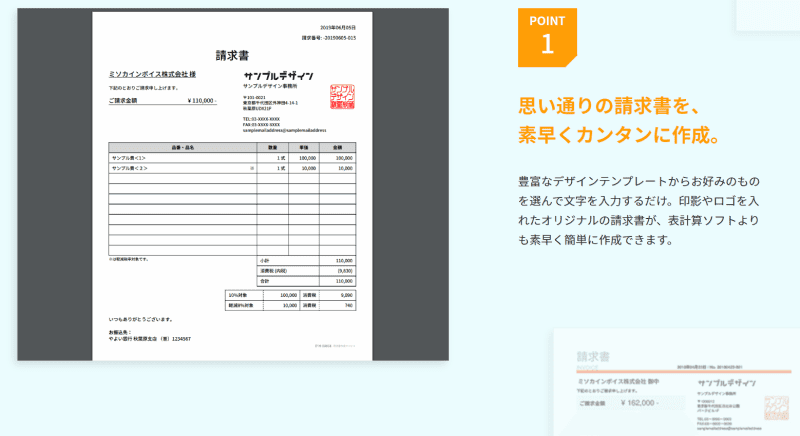Image resolution: width=800 pixels, height=436 pixels.
Task: Click the date 2019年06月05日
Action: coord(338,28)
